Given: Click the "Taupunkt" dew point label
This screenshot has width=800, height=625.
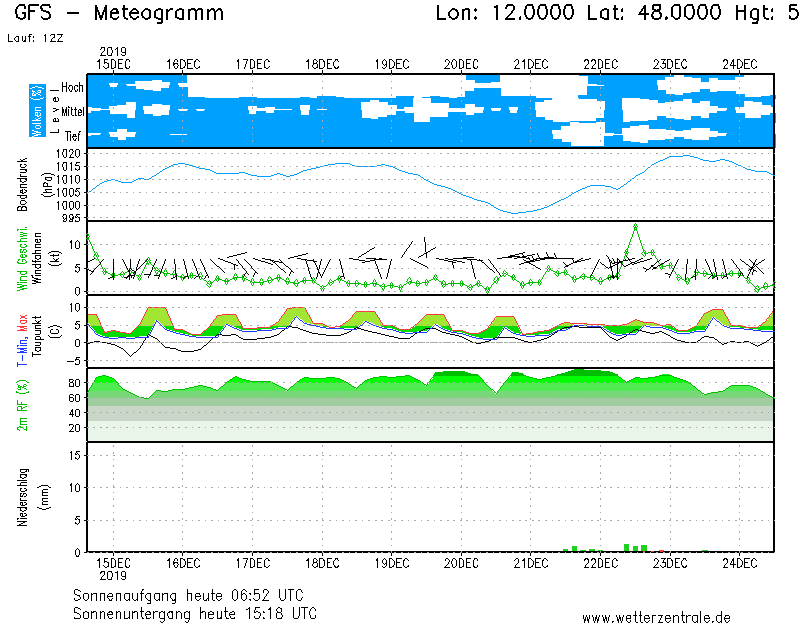Looking at the screenshot, I should (x=37, y=335).
